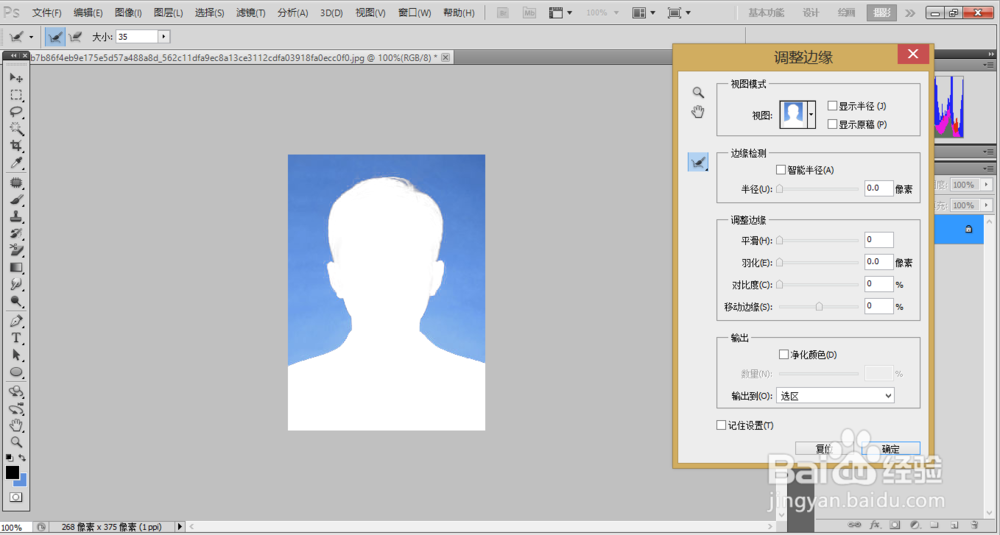
Task: Select the Move tool
Action: click(x=16, y=78)
